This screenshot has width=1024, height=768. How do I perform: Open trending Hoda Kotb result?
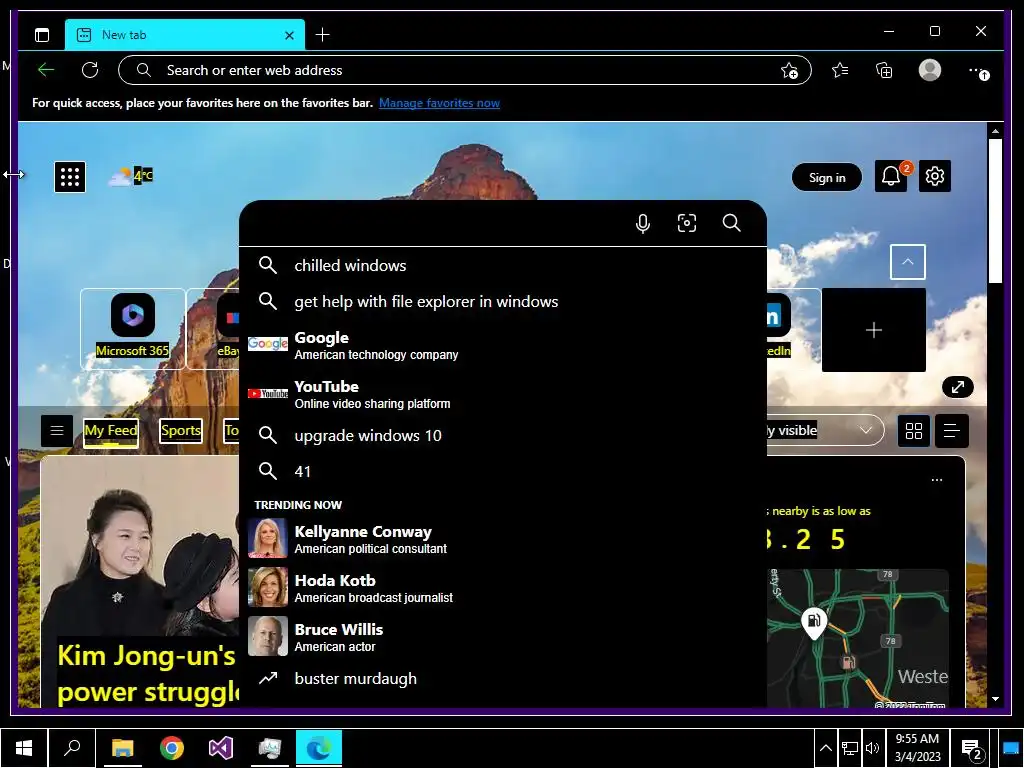point(503,588)
